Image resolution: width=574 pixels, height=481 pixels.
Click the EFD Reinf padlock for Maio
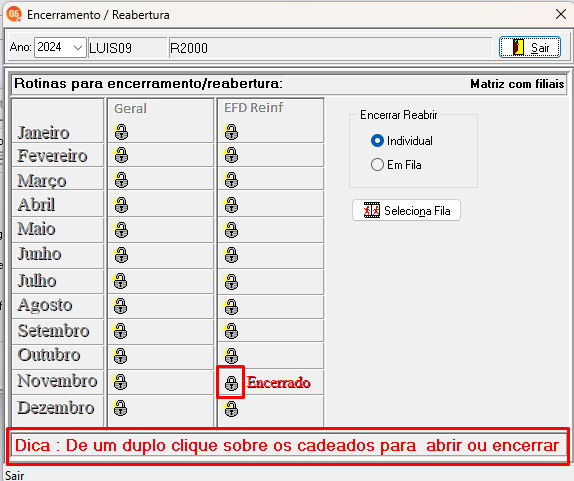click(231, 230)
